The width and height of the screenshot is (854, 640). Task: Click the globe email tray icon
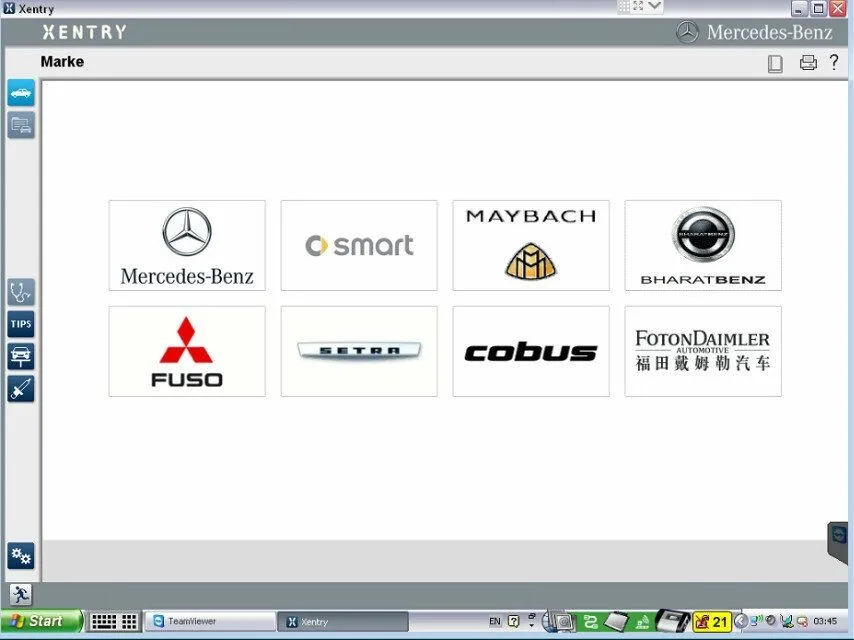(559, 621)
